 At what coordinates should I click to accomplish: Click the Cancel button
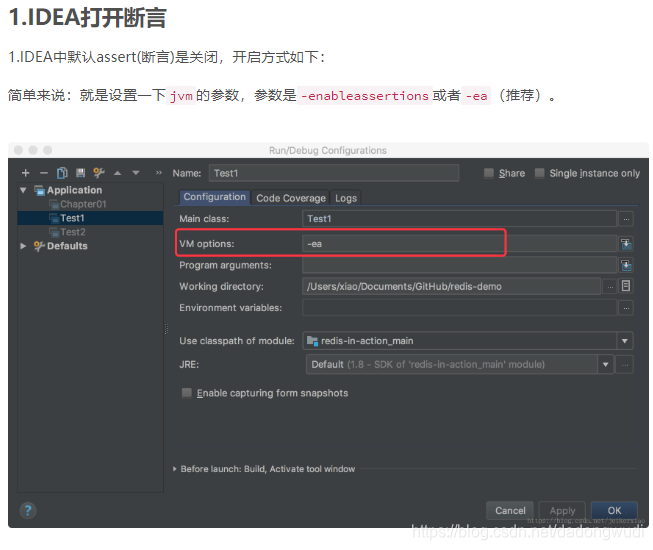tap(510, 510)
